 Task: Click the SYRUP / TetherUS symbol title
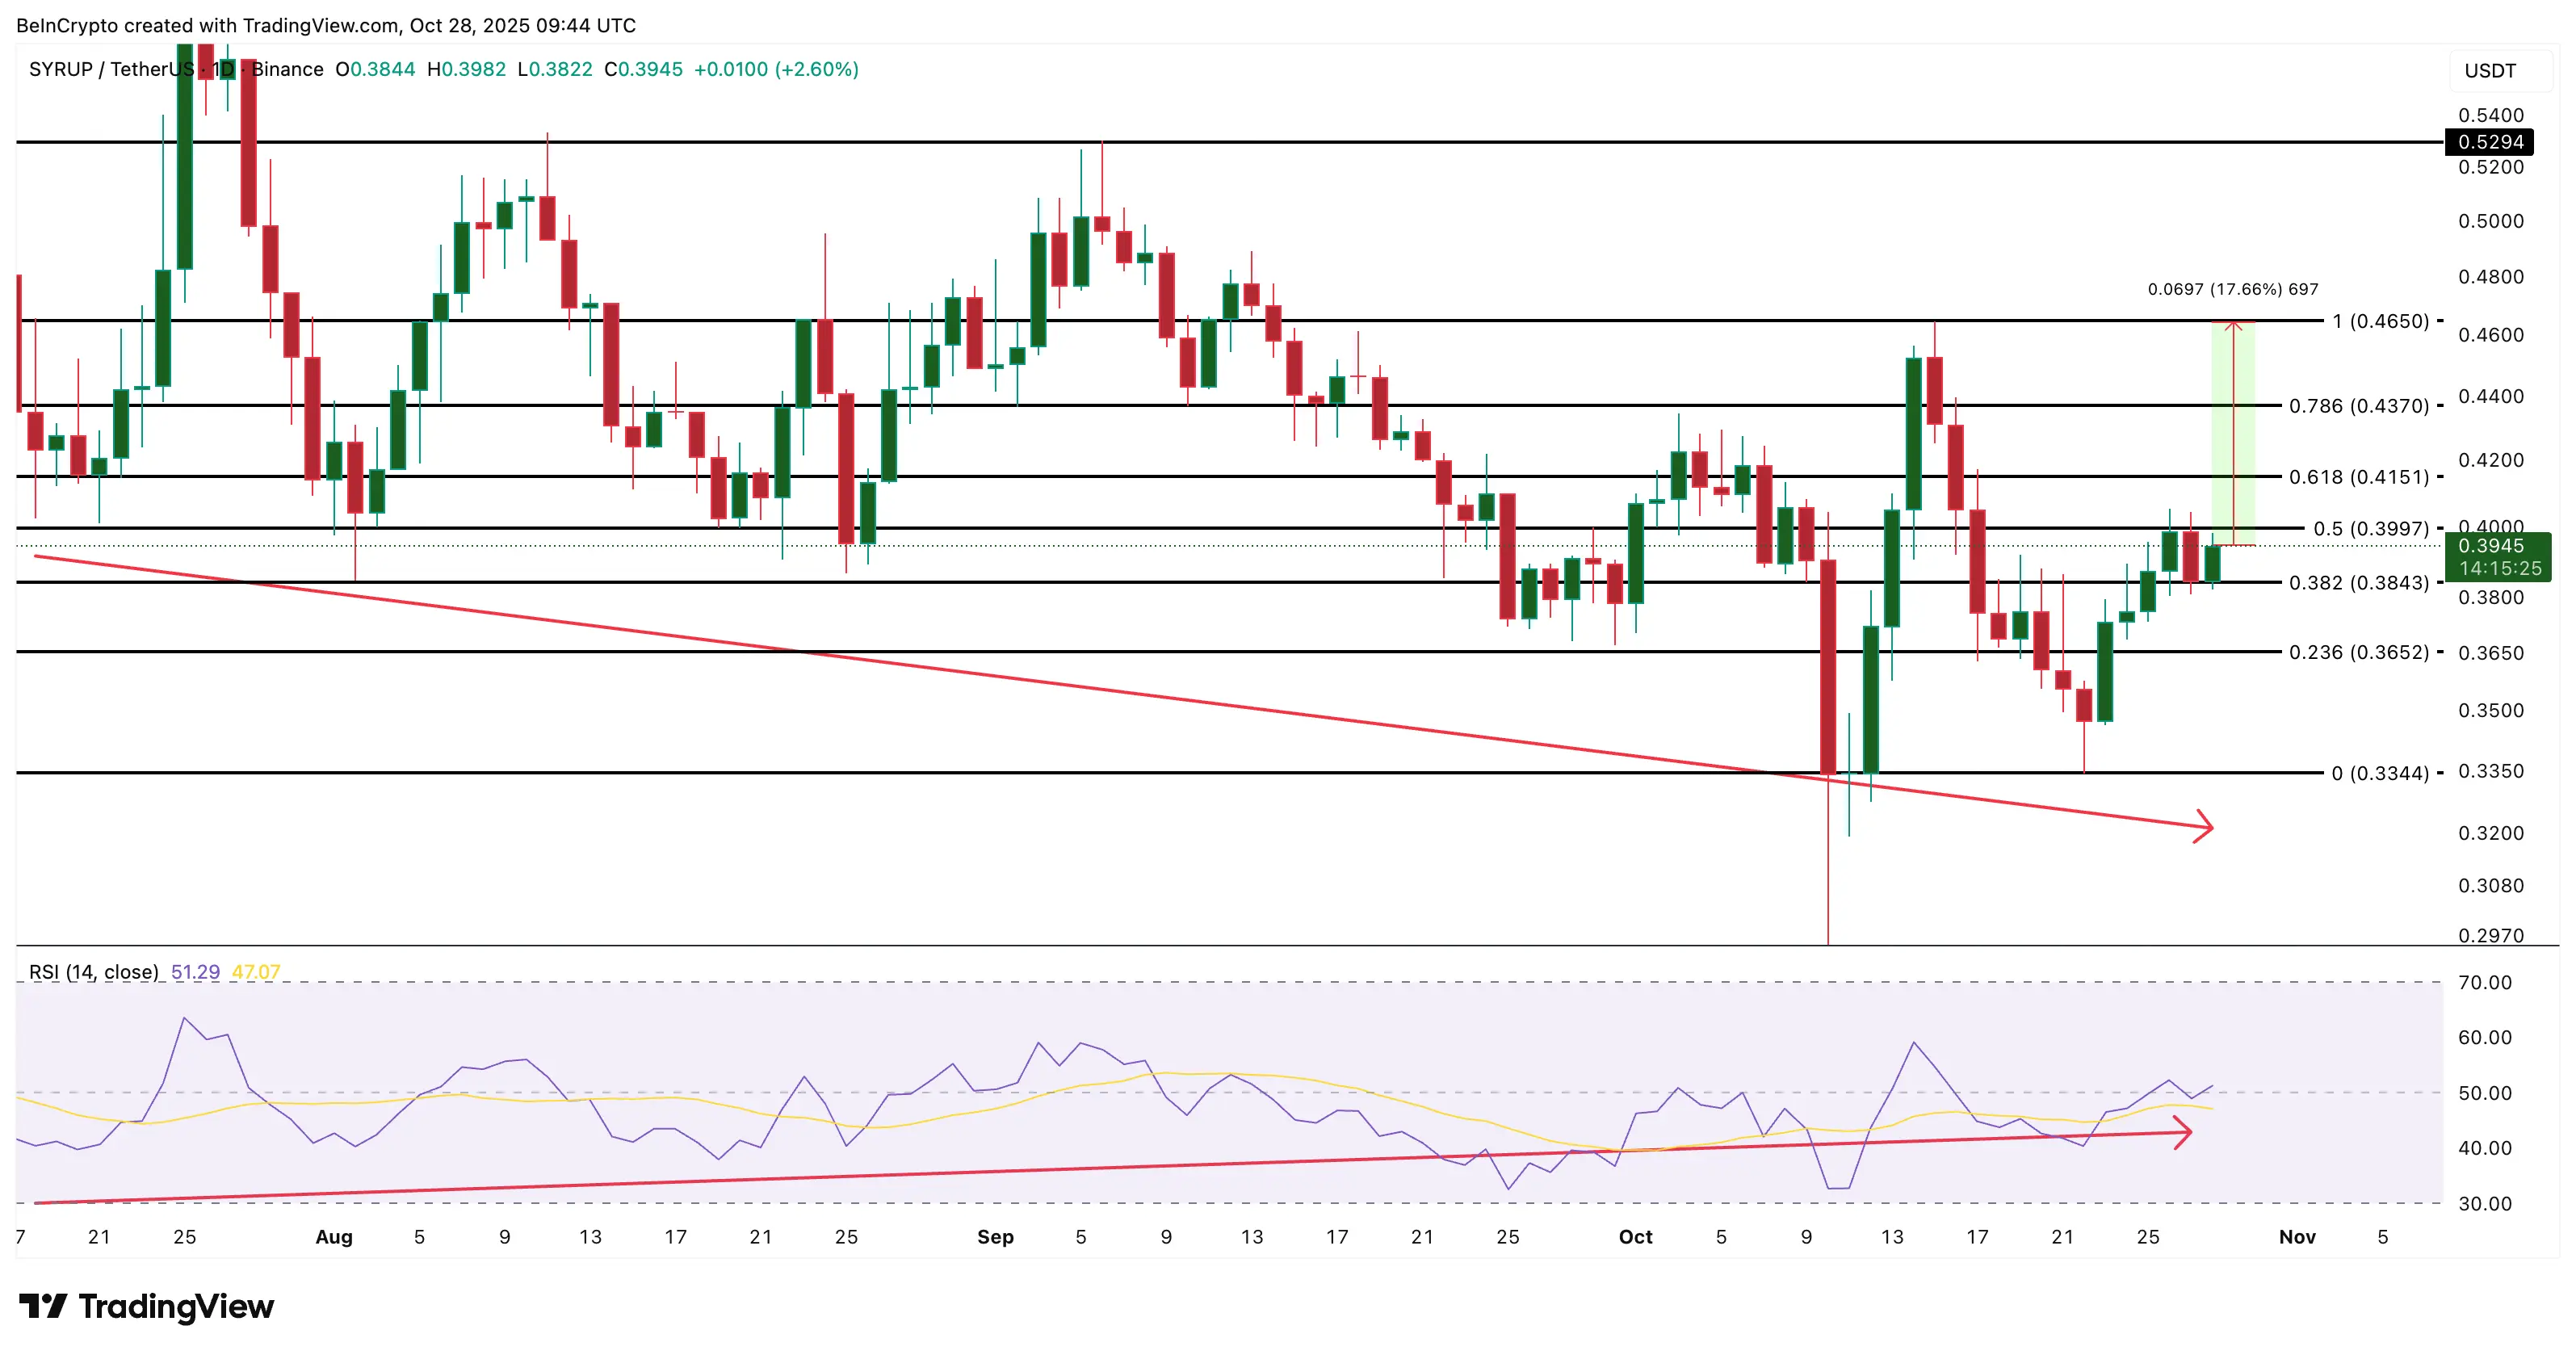110,69
